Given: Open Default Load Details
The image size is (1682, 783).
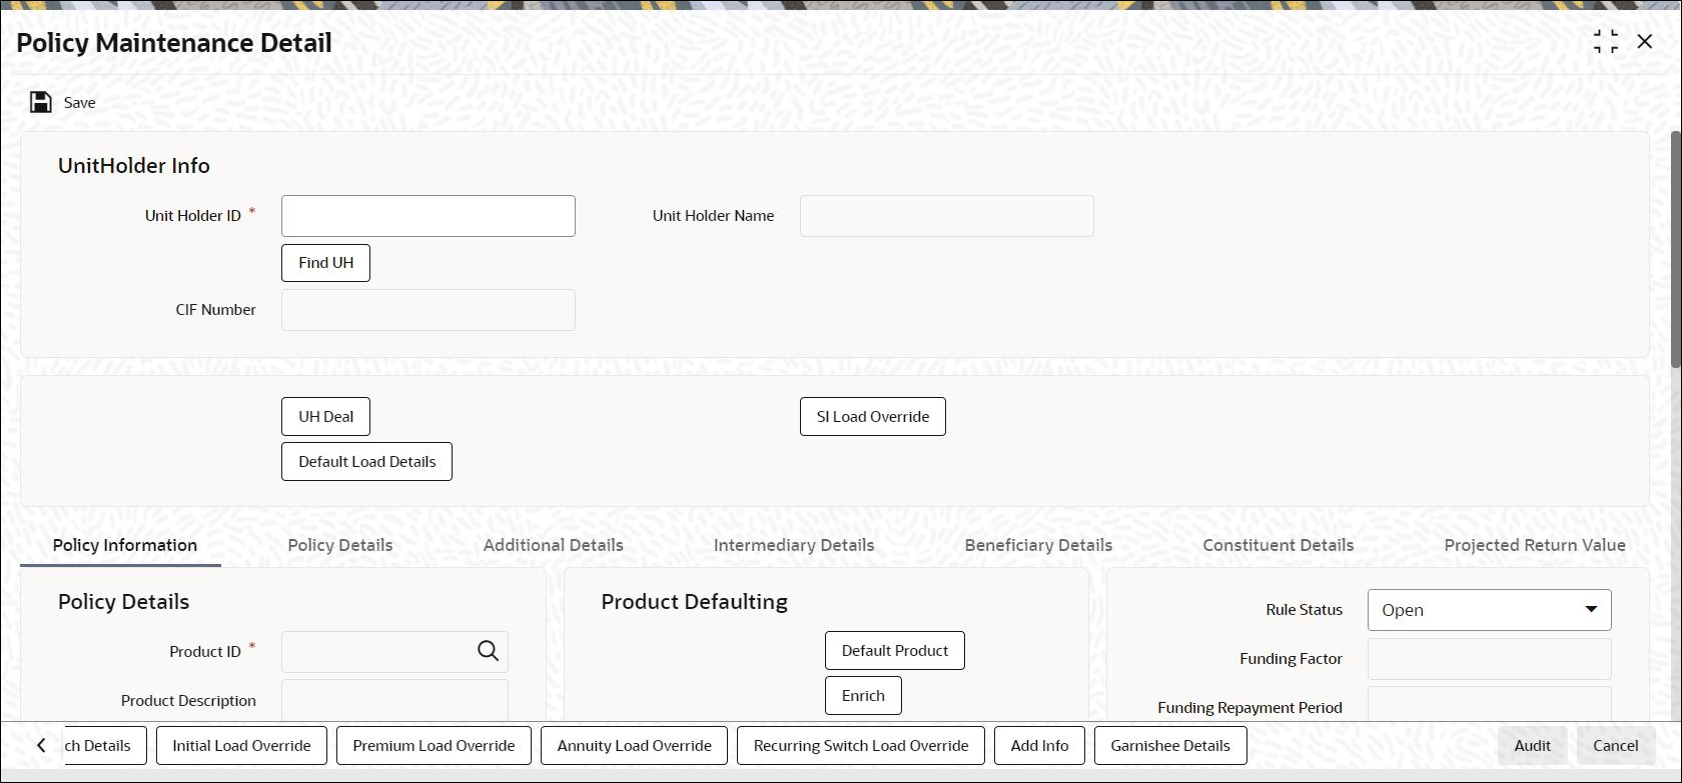Looking at the screenshot, I should (x=367, y=462).
